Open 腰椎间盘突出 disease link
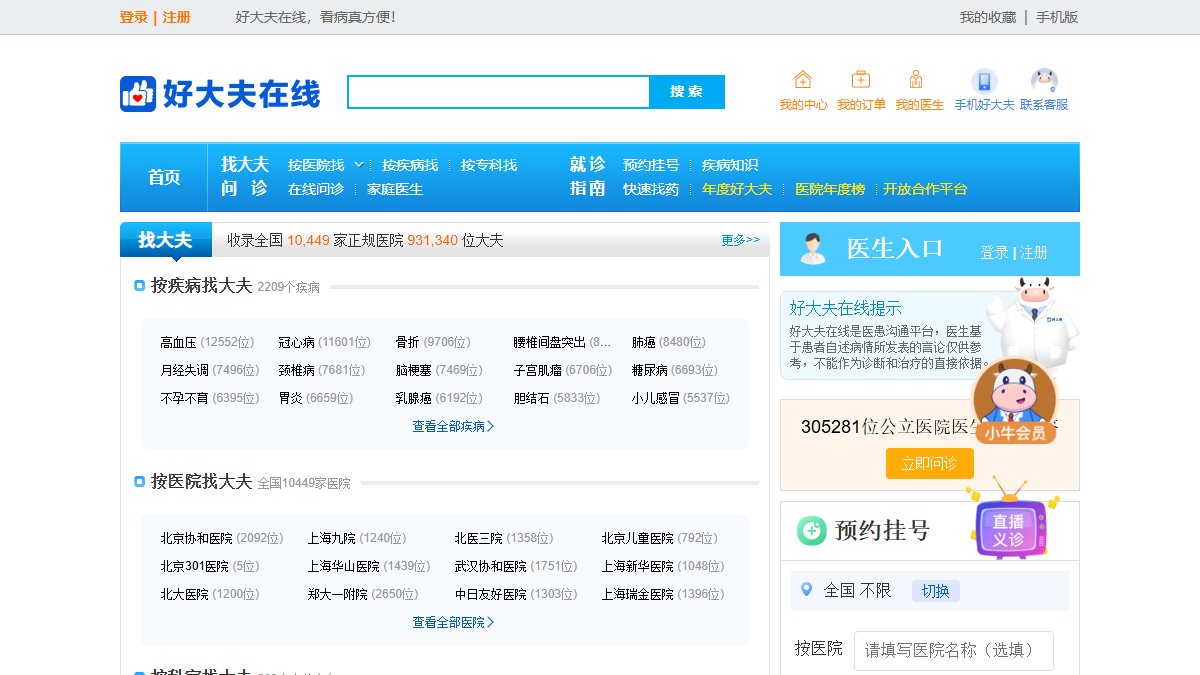 550,342
